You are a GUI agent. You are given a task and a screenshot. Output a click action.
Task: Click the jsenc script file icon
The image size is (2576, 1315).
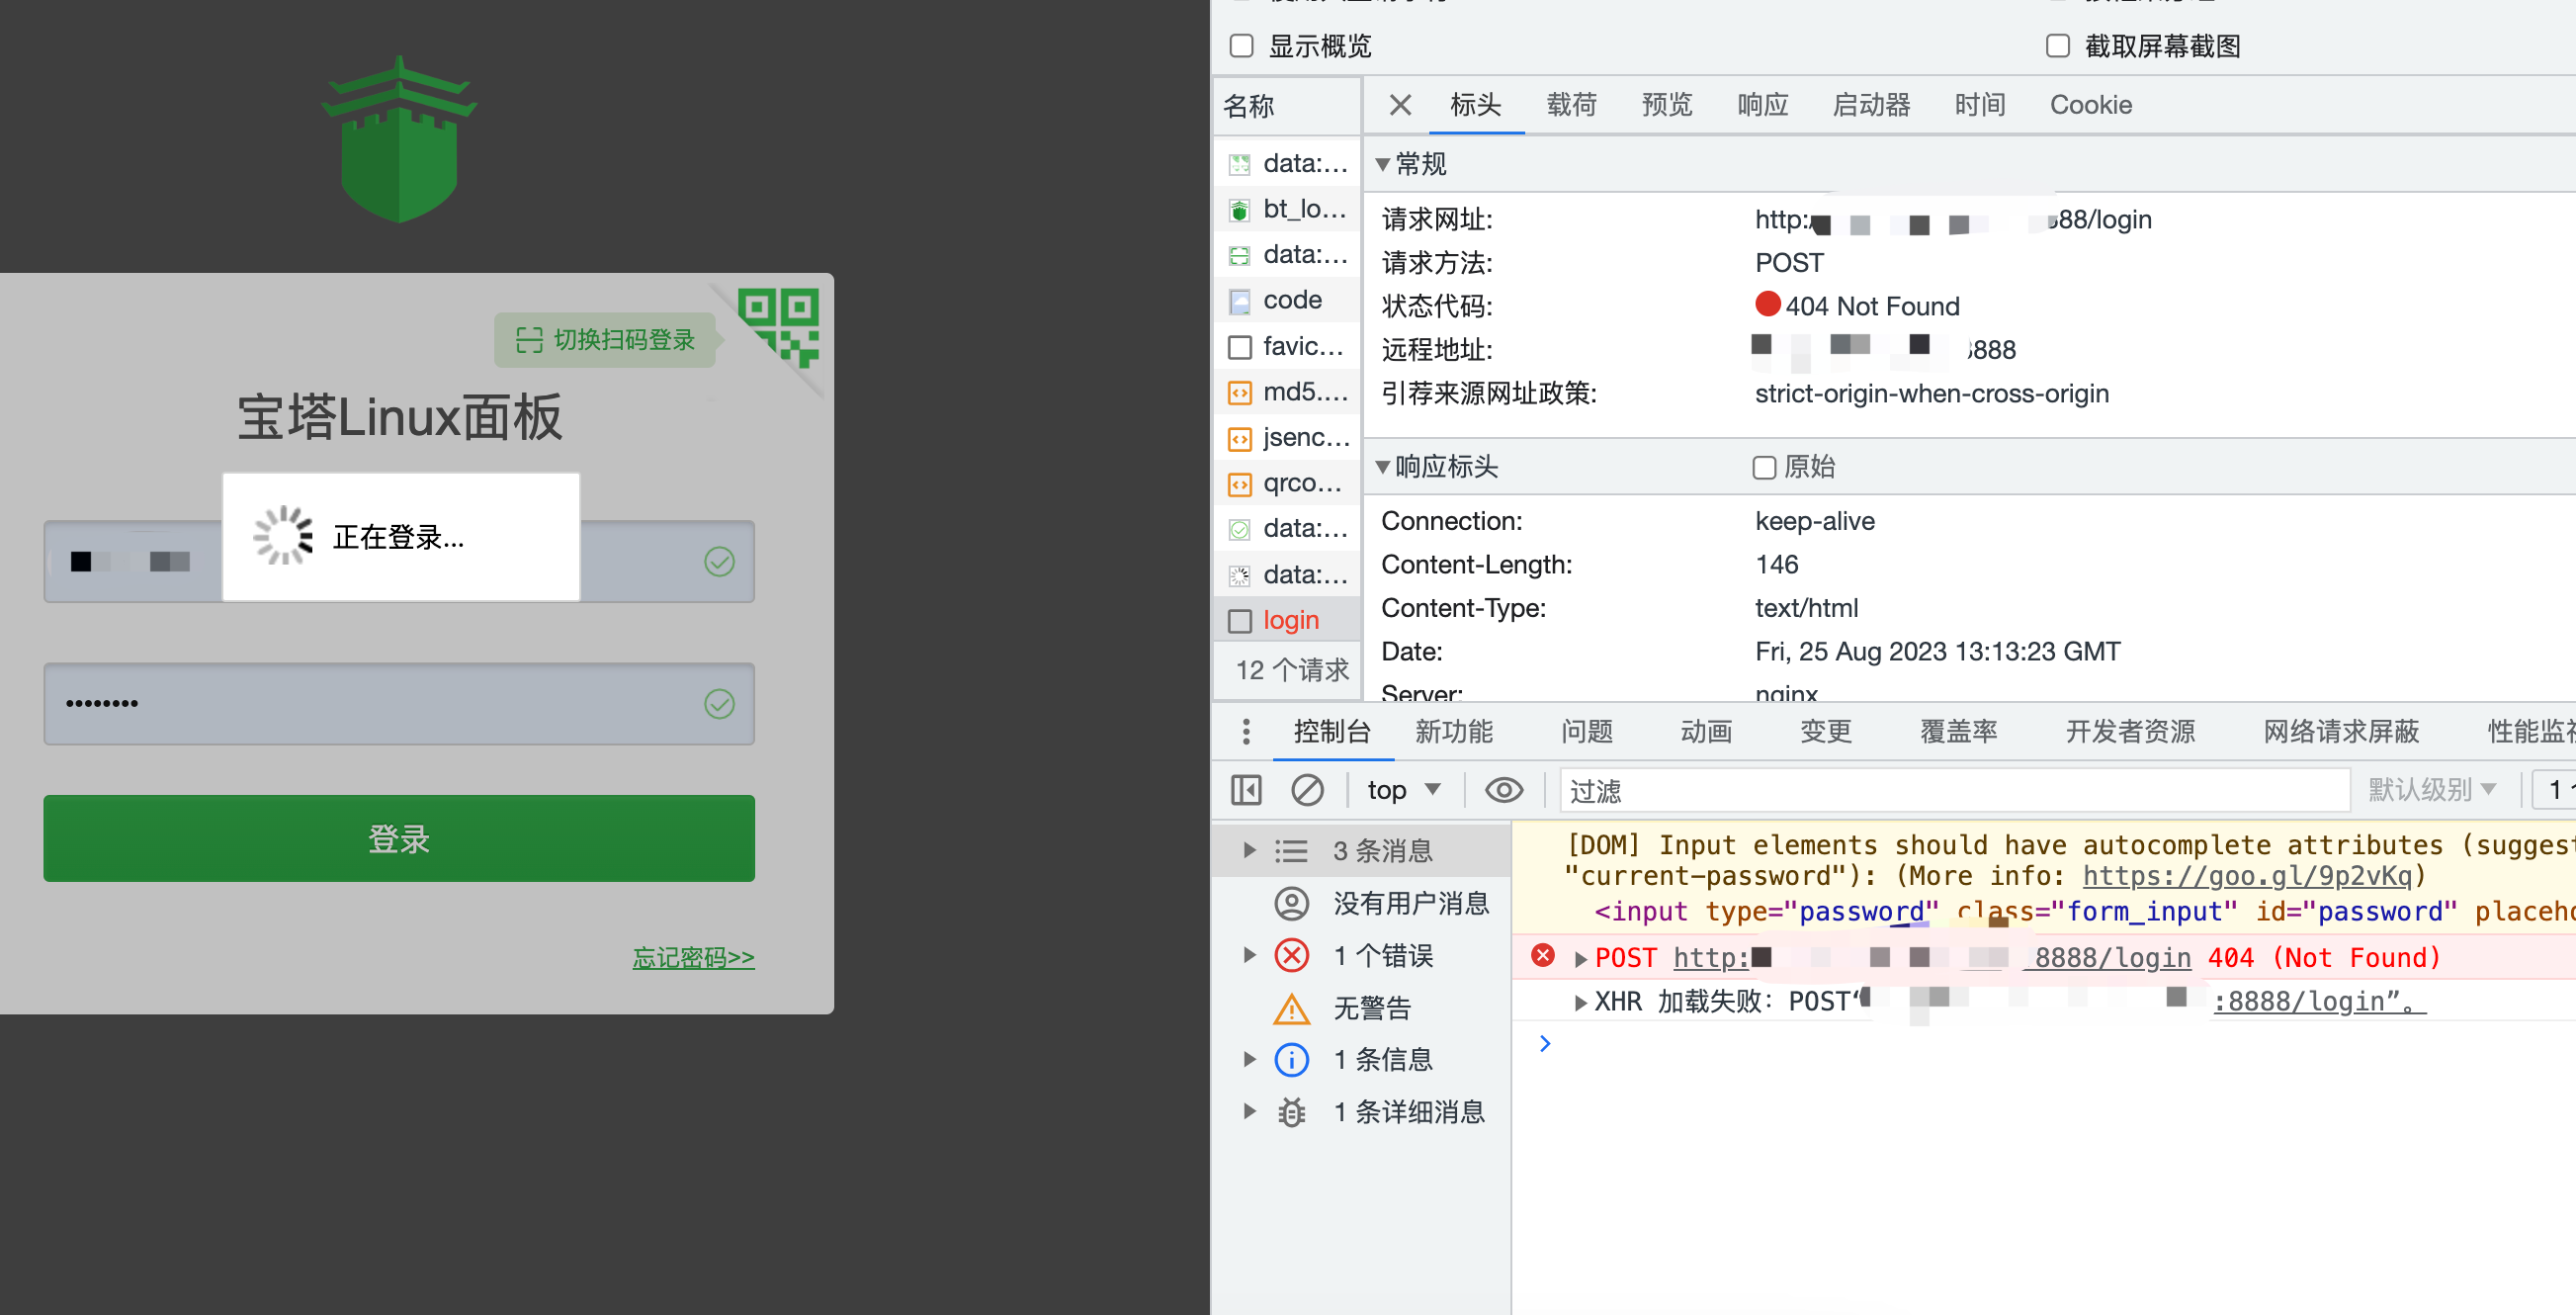(x=1240, y=439)
